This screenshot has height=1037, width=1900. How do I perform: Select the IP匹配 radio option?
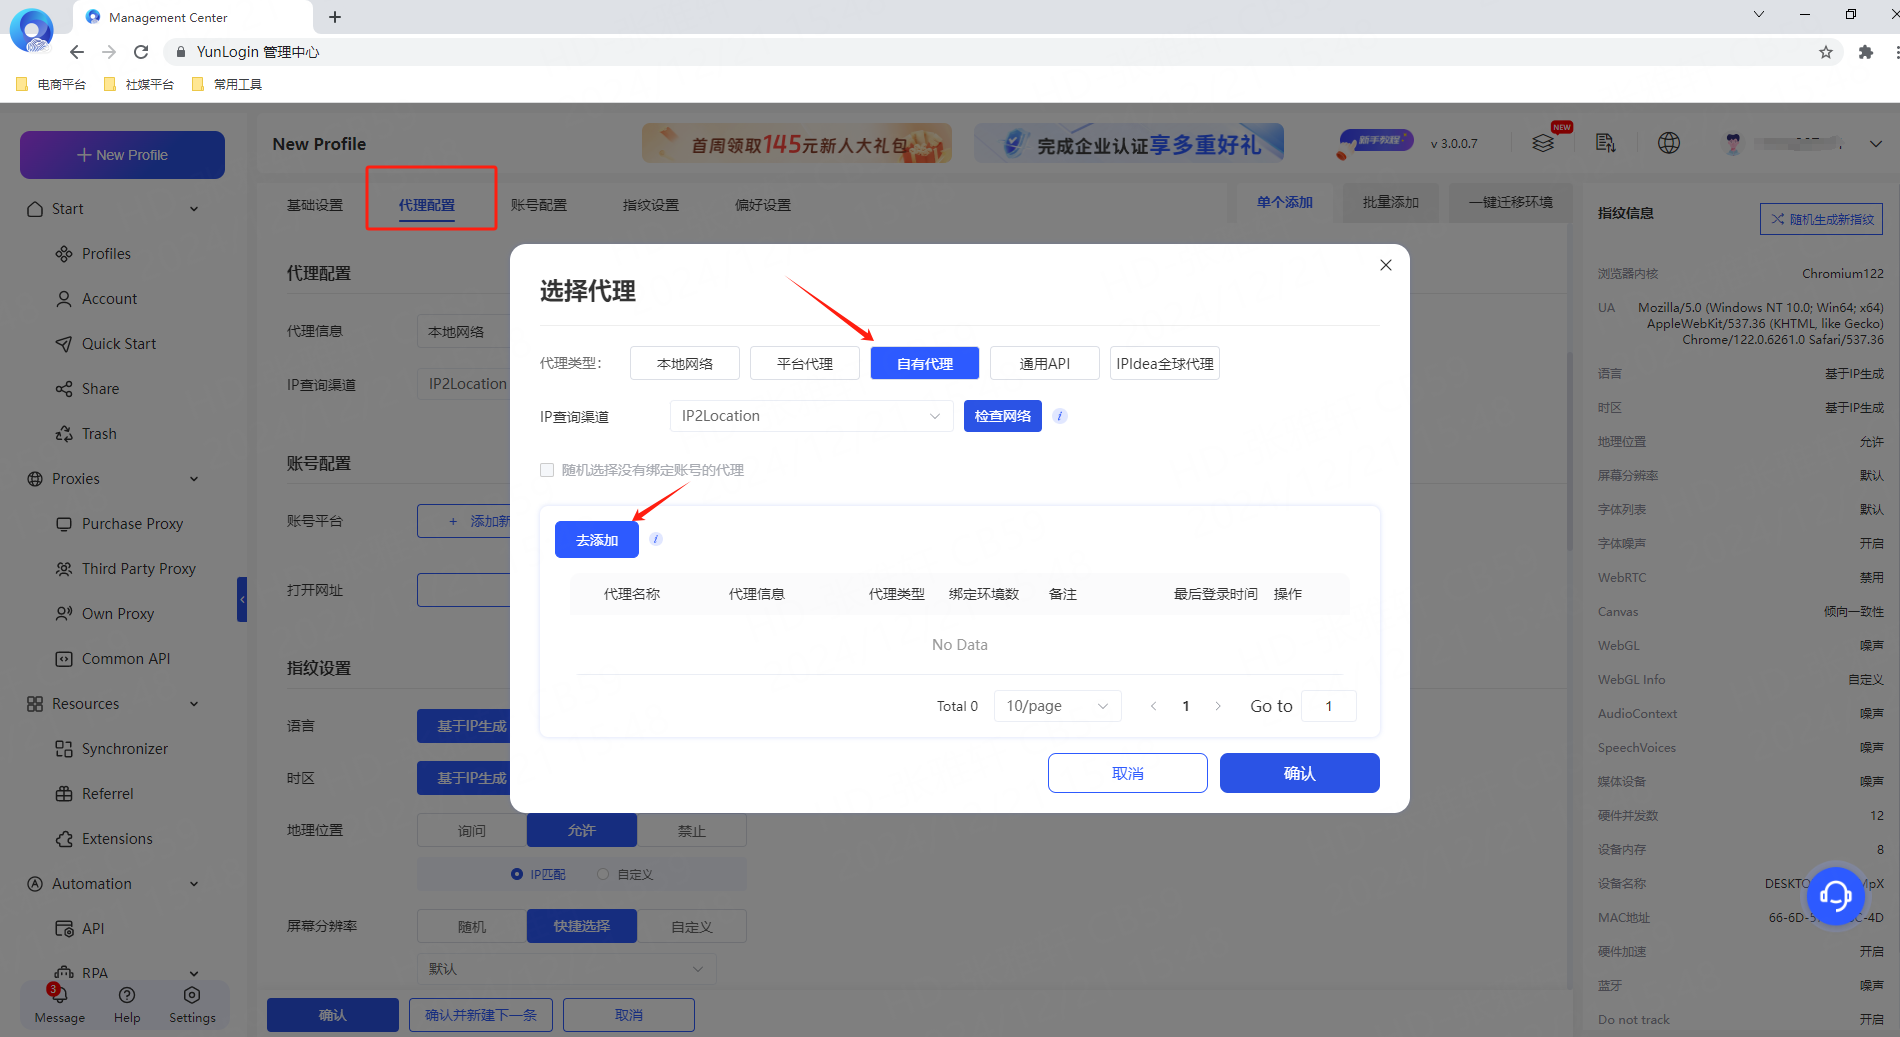point(517,874)
